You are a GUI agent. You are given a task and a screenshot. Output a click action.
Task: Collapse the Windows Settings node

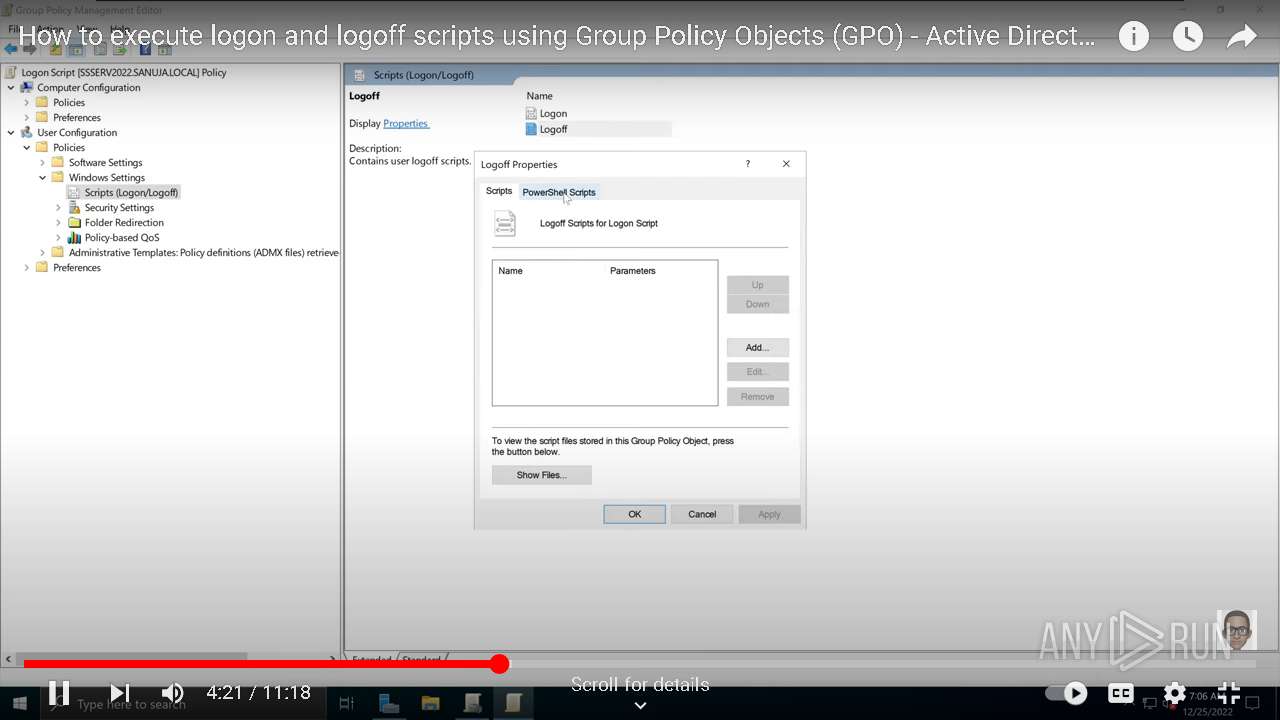pos(43,177)
